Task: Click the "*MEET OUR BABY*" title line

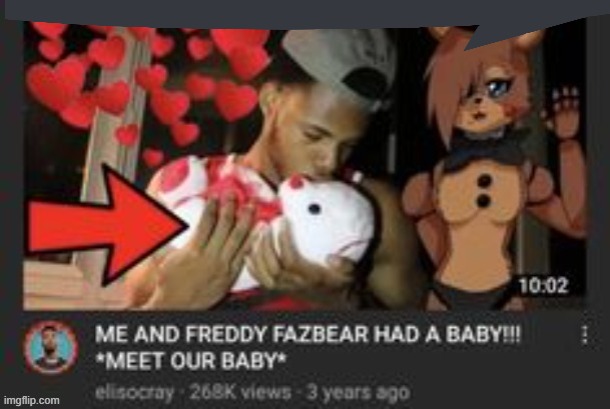Action: click(191, 361)
